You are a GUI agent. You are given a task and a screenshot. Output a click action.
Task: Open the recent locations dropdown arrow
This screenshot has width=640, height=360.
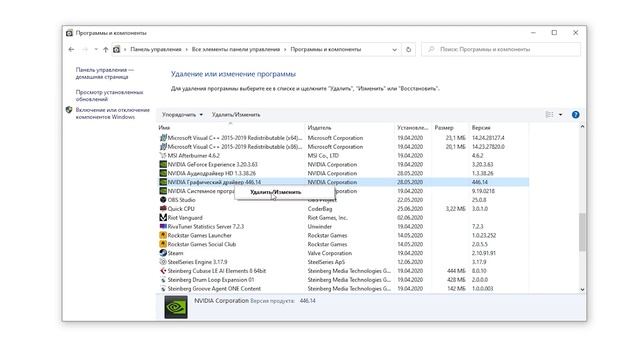point(96,49)
